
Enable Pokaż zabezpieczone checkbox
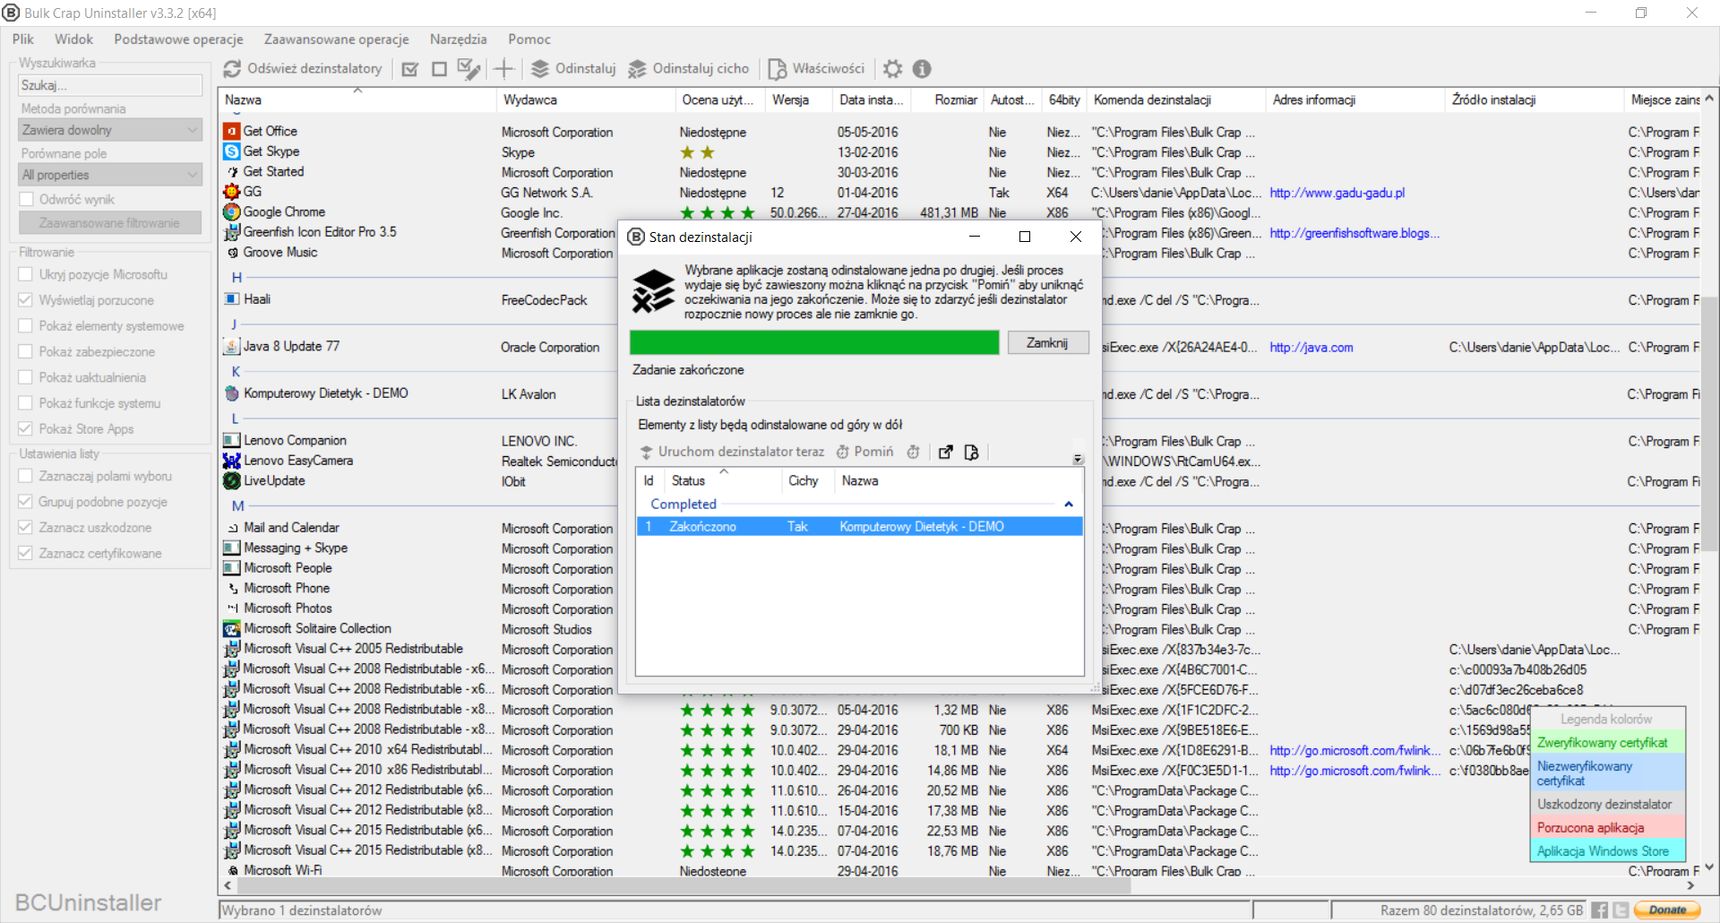click(26, 352)
